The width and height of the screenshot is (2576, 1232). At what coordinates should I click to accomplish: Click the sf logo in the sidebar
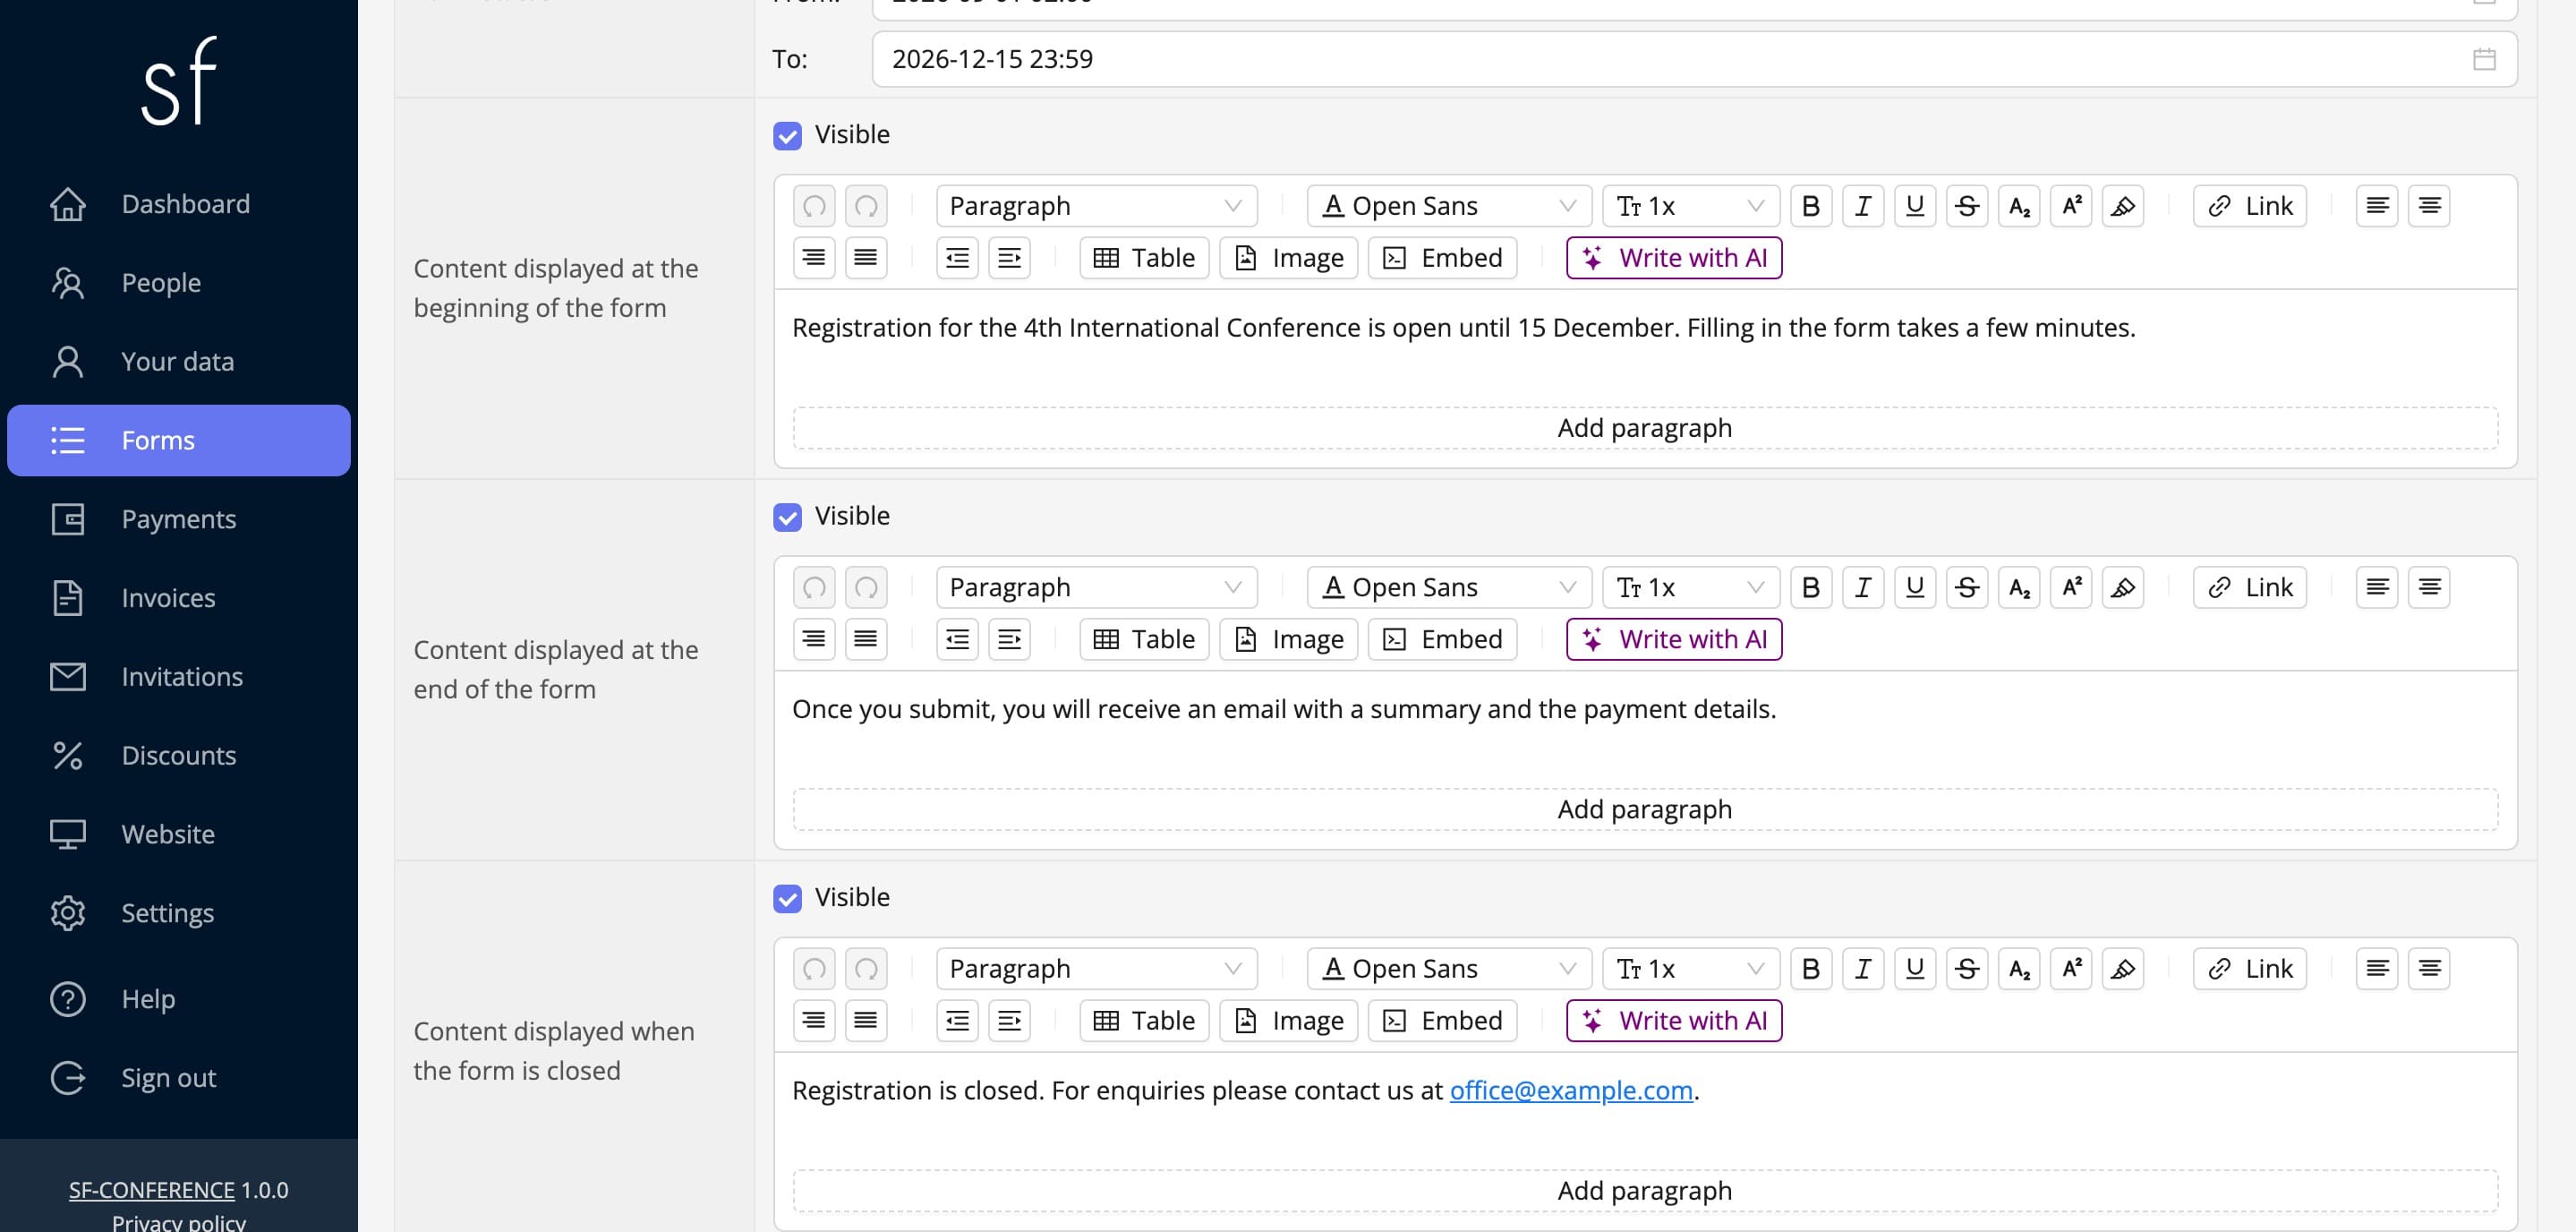click(x=179, y=82)
